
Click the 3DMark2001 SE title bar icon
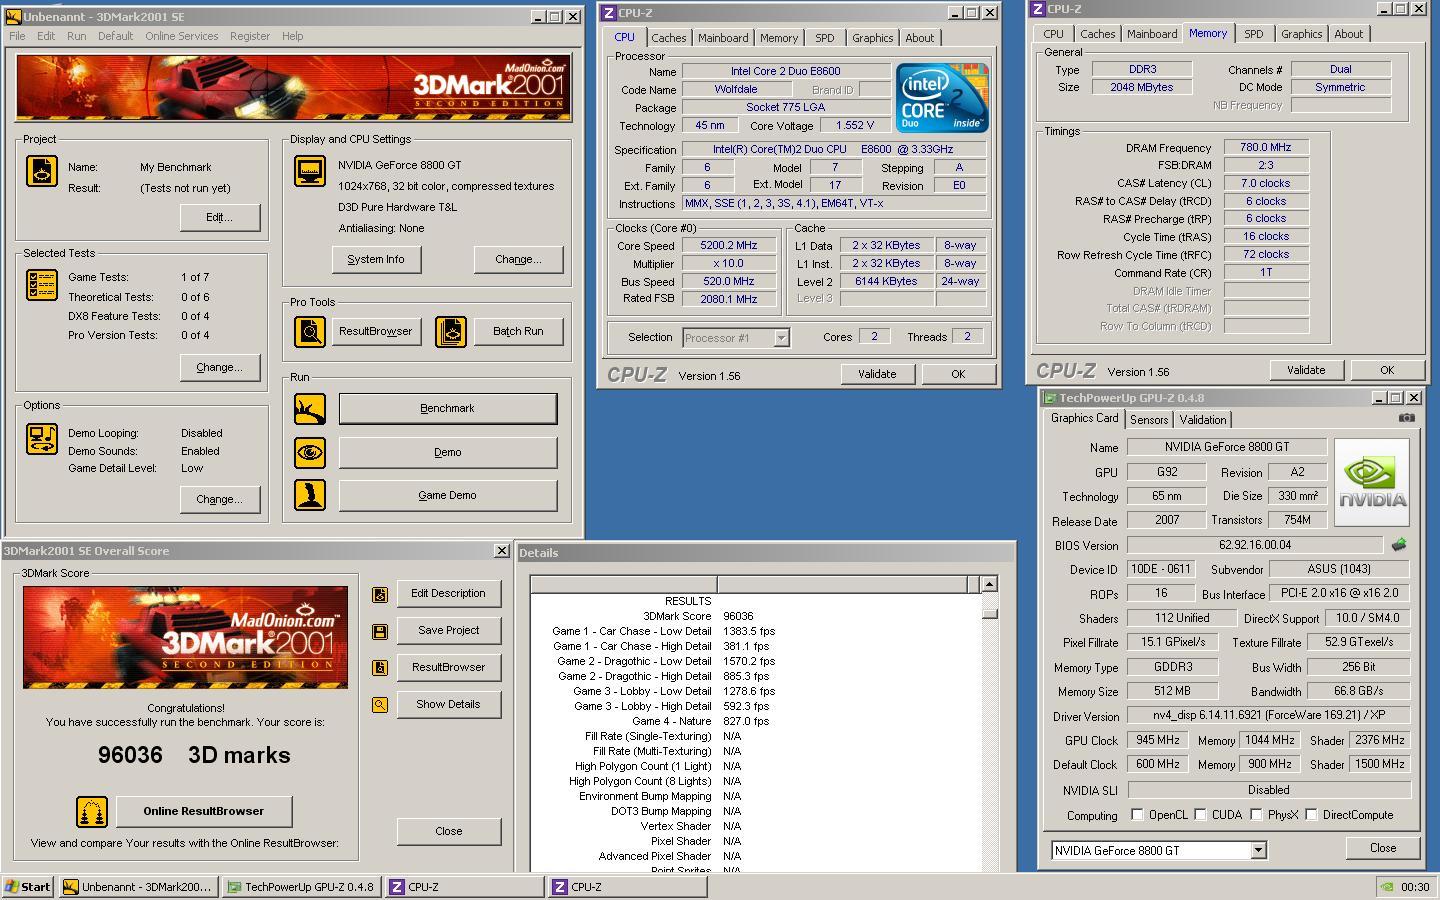[13, 17]
